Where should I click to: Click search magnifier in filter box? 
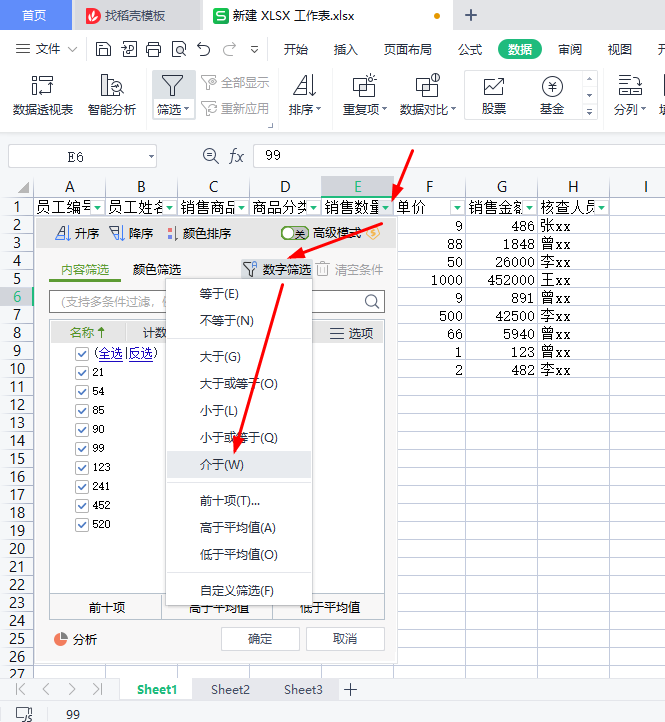pyautogui.click(x=372, y=302)
